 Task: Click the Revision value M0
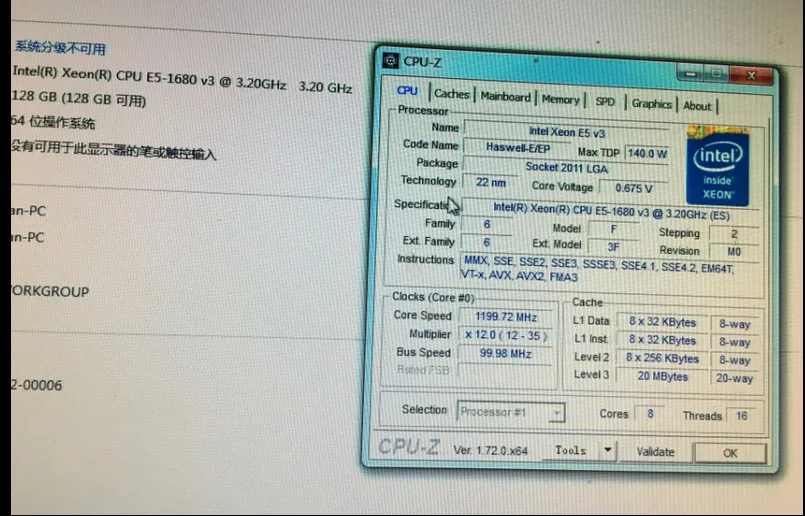point(734,252)
